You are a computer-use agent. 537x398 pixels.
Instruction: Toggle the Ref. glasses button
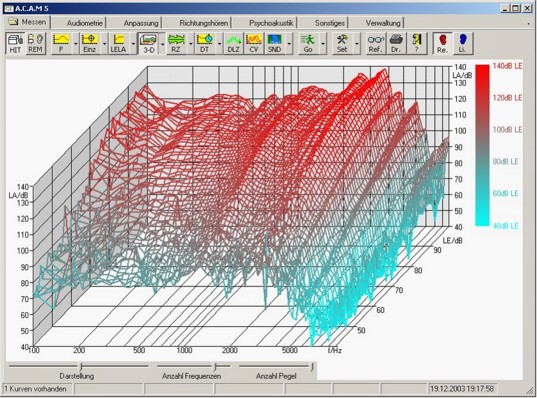click(375, 43)
